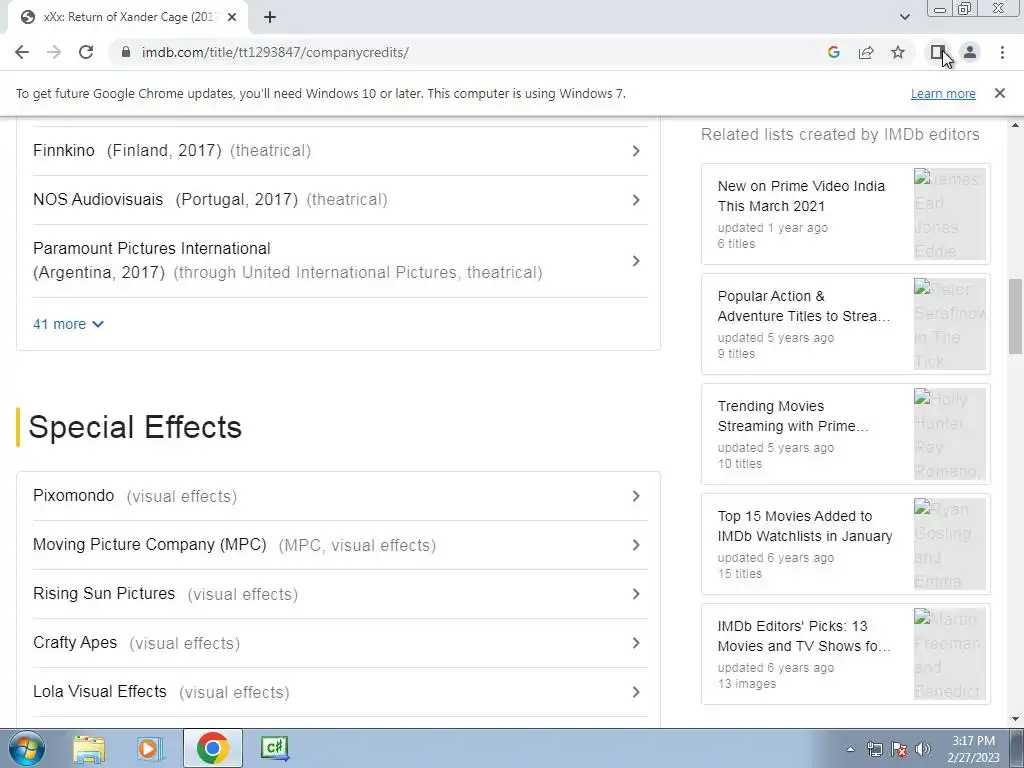Image resolution: width=1024 pixels, height=768 pixels.
Task: Expand the 41 more distributors list
Action: pyautogui.click(x=68, y=324)
